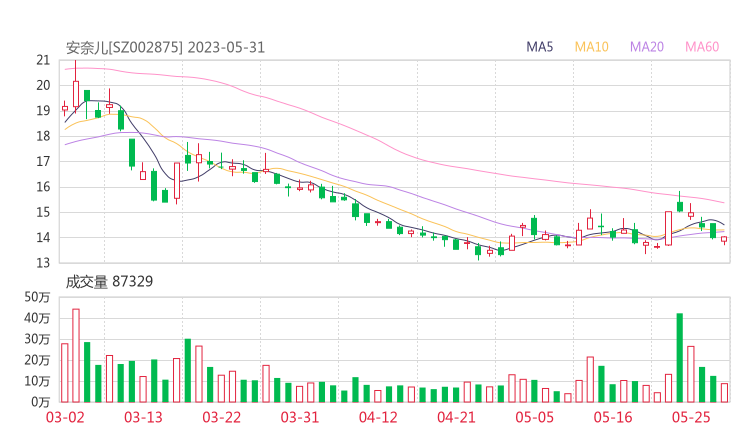Click the 50万 volume axis label

tap(37, 297)
